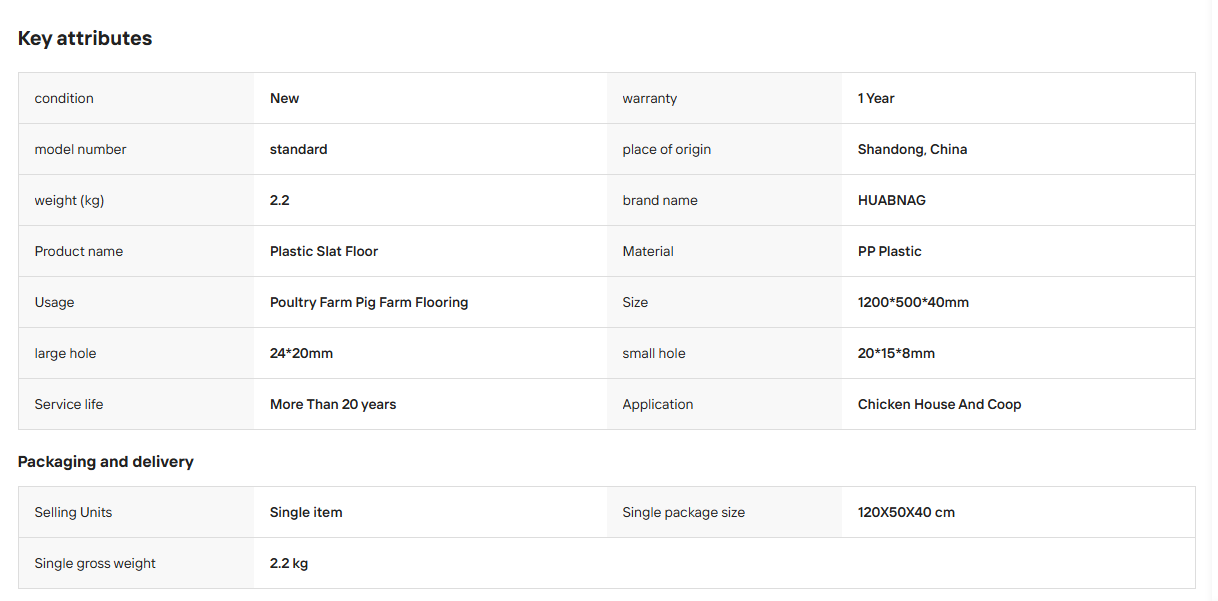Select Single gross weight value 2.2 kg
The image size is (1218, 601).
pos(289,563)
